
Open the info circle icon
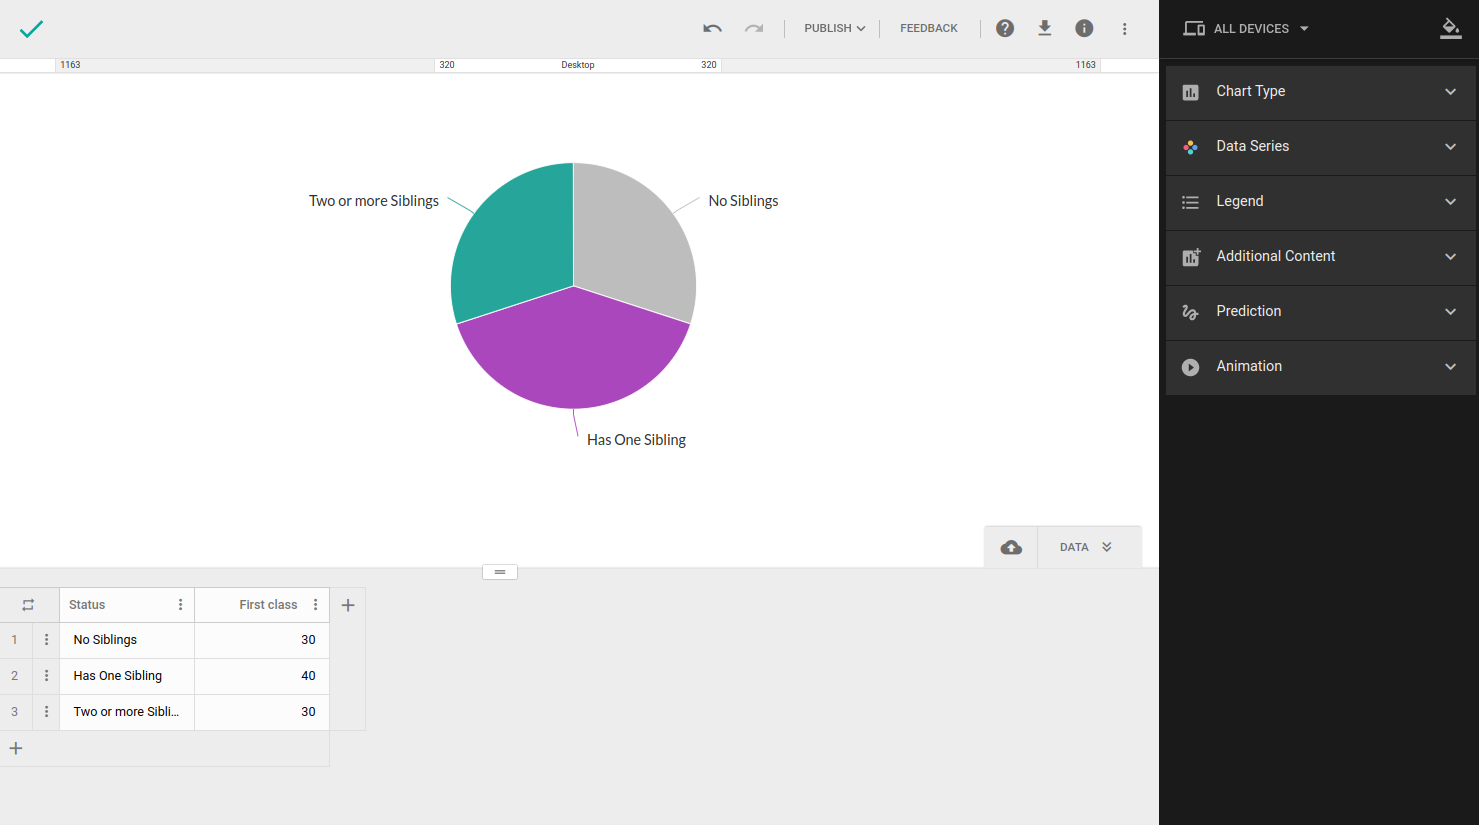pyautogui.click(x=1084, y=29)
